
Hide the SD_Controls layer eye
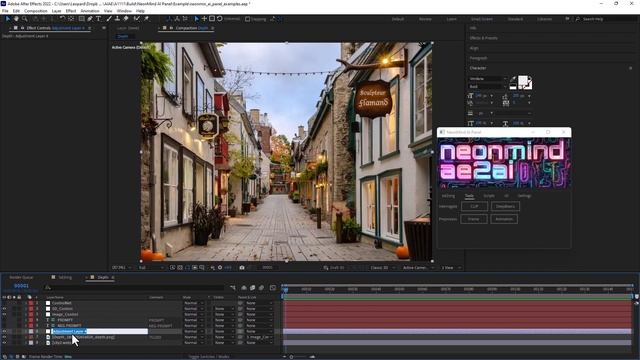pyautogui.click(x=4, y=309)
